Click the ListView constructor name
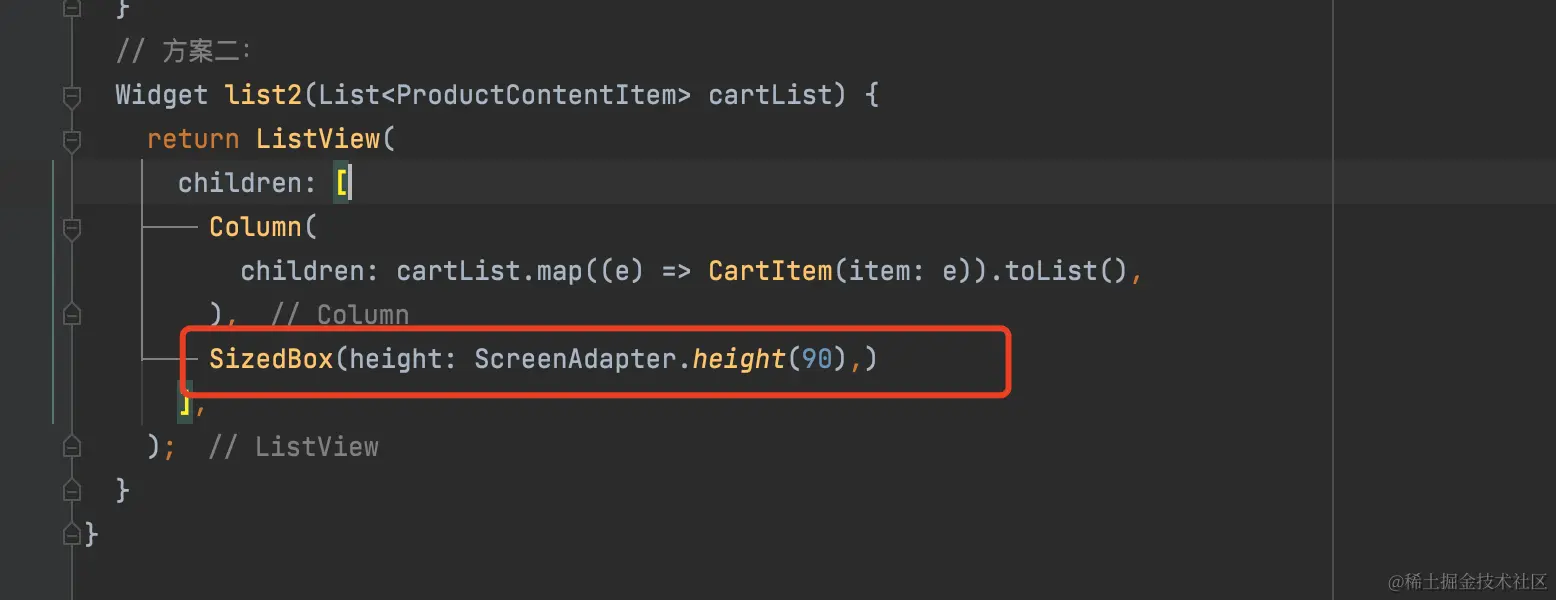This screenshot has height=600, width=1556. (318, 139)
